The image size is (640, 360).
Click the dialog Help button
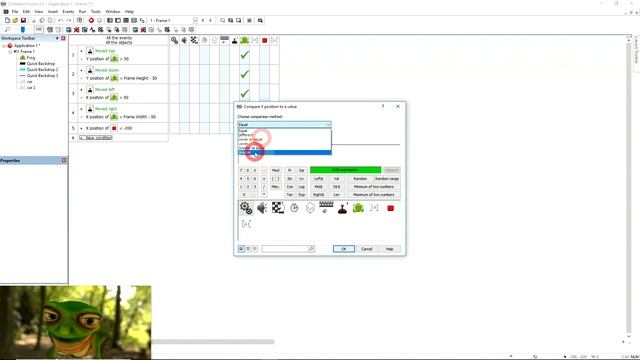(389, 249)
